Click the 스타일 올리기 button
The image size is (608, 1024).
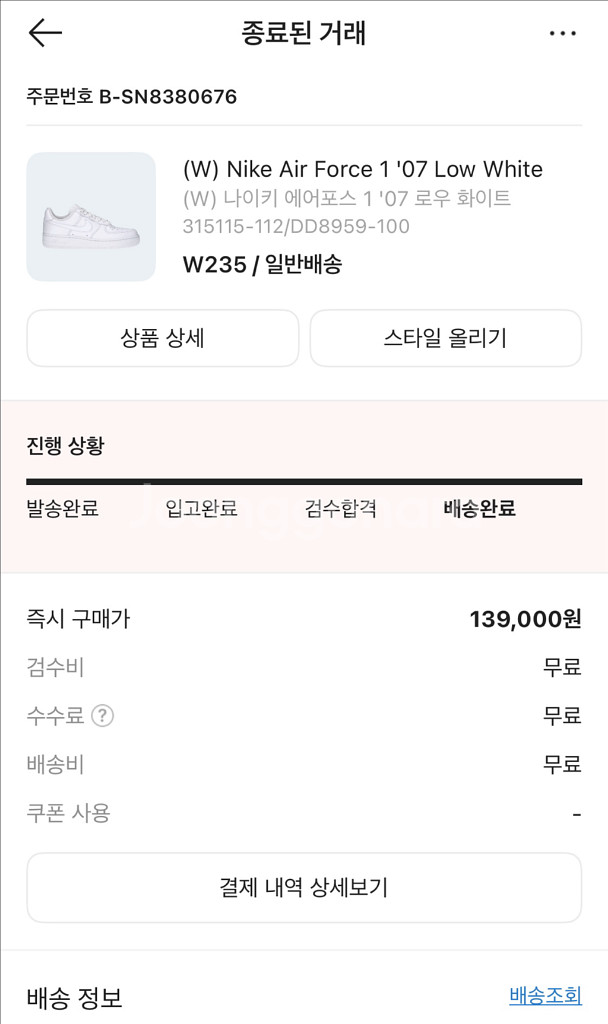click(445, 338)
